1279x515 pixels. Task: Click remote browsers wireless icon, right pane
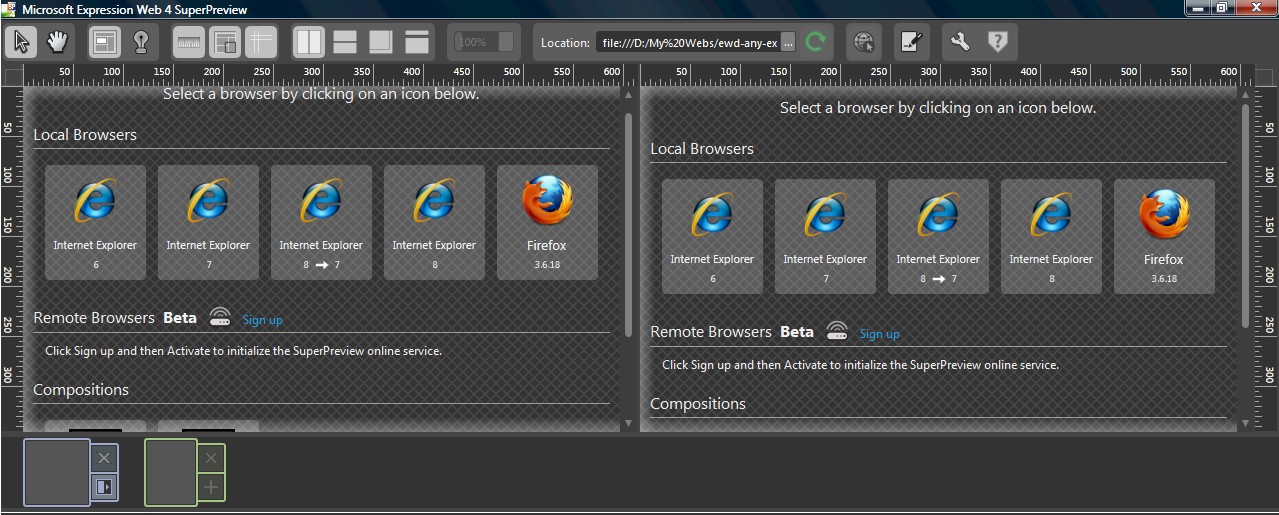[x=837, y=332]
